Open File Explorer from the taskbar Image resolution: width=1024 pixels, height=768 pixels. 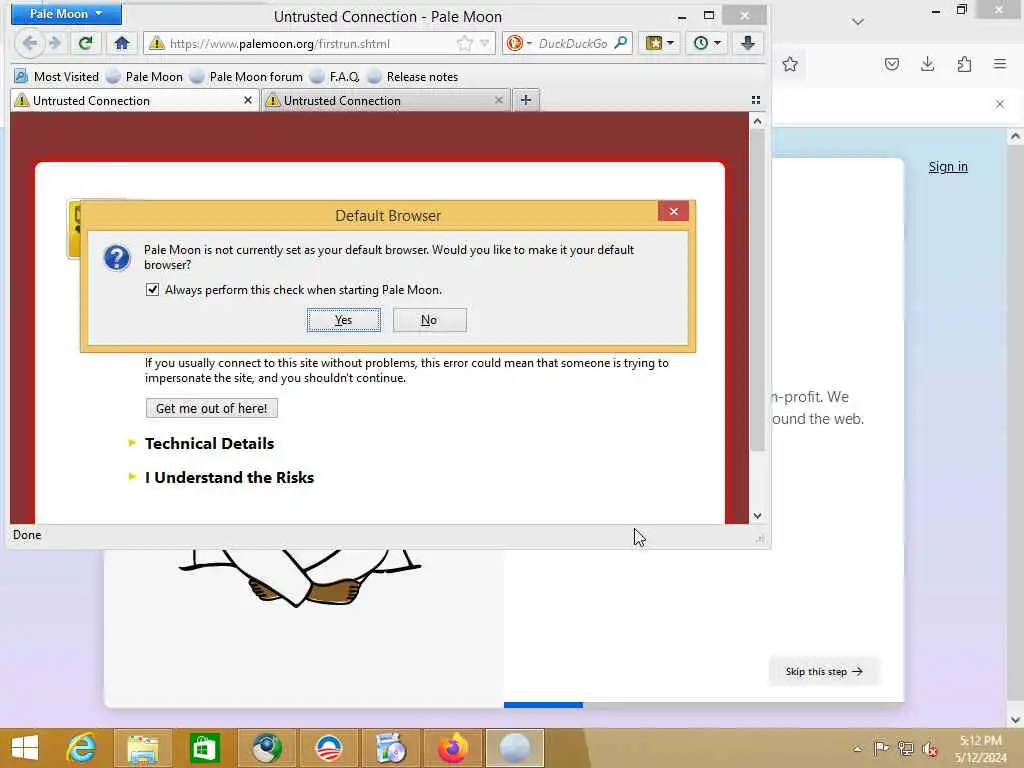142,748
